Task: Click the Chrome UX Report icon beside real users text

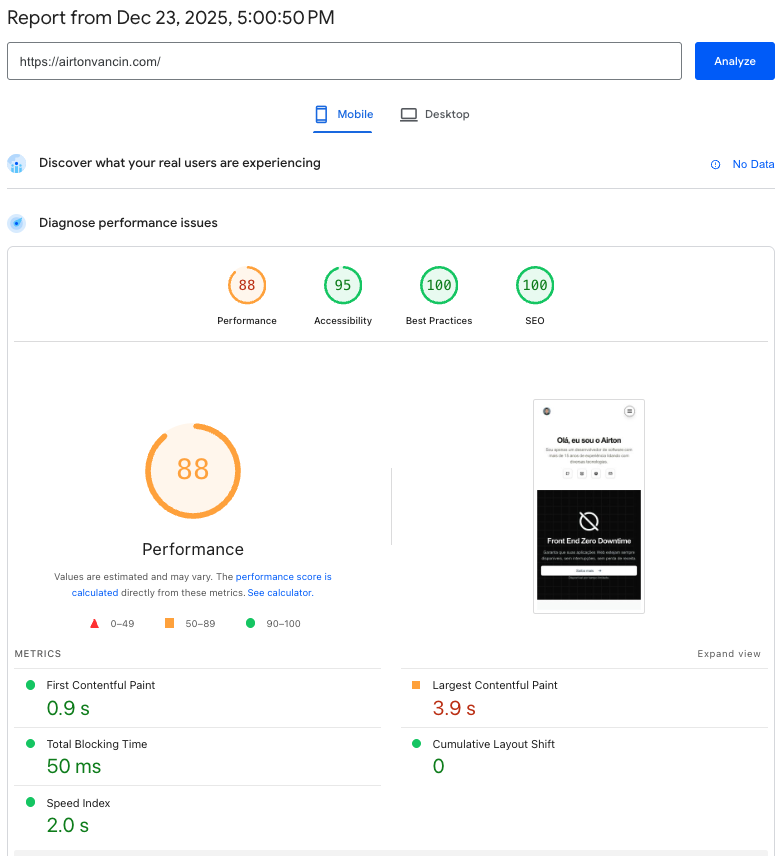Action: (x=17, y=162)
